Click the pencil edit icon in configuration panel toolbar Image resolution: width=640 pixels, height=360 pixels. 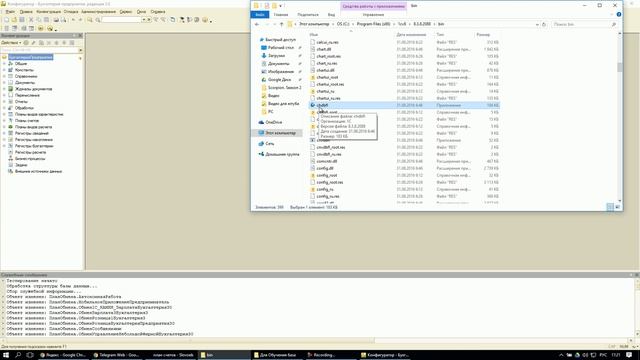pyautogui.click(x=33, y=42)
